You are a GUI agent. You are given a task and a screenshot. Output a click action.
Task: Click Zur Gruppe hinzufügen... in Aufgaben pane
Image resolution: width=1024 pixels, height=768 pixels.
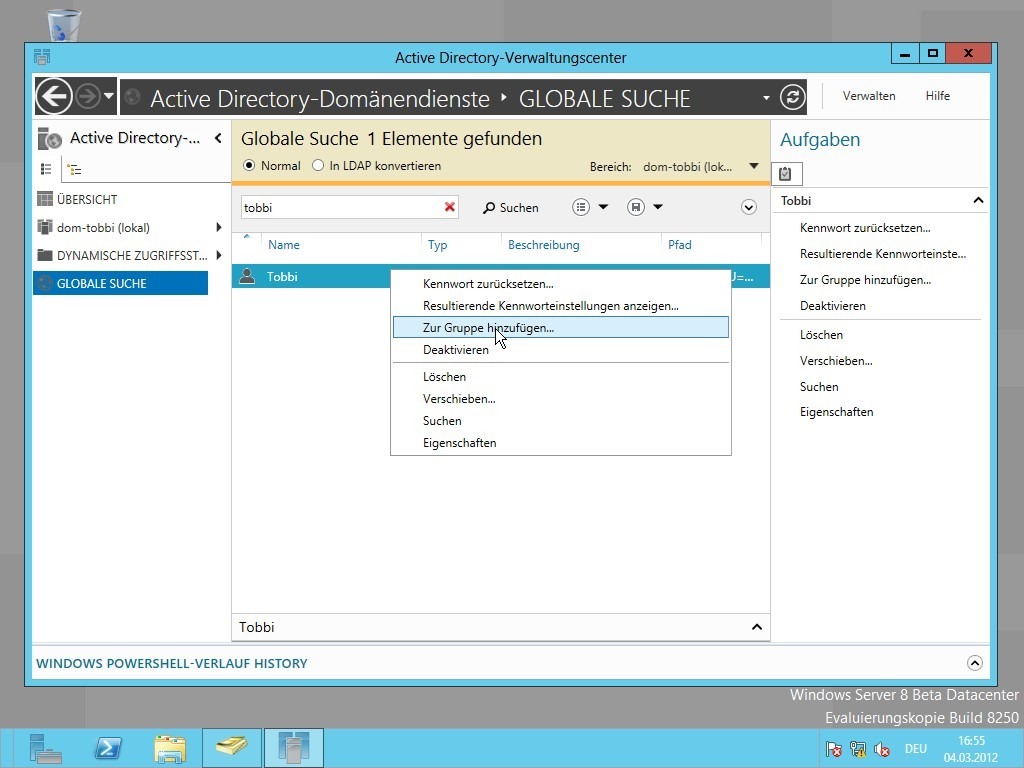point(865,280)
